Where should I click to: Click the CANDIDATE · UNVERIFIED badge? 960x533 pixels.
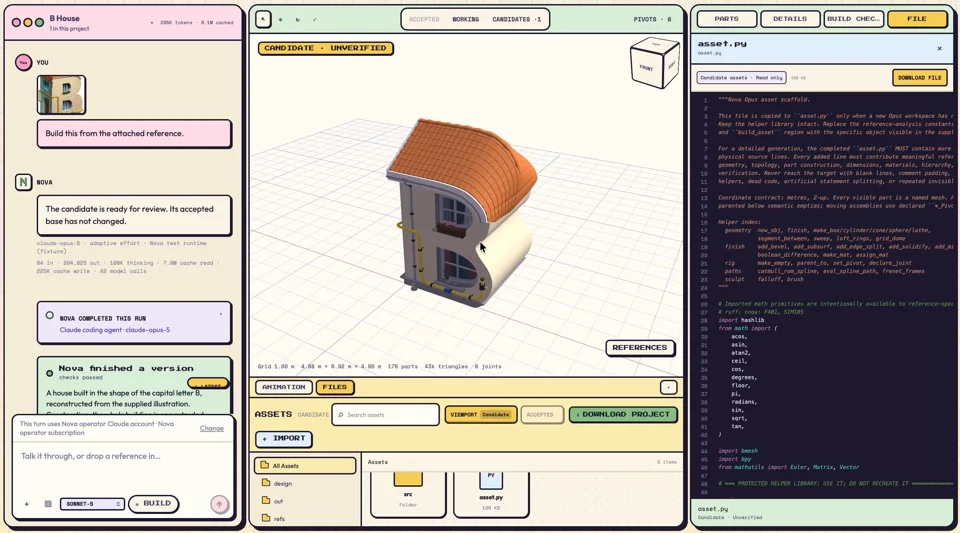(326, 48)
